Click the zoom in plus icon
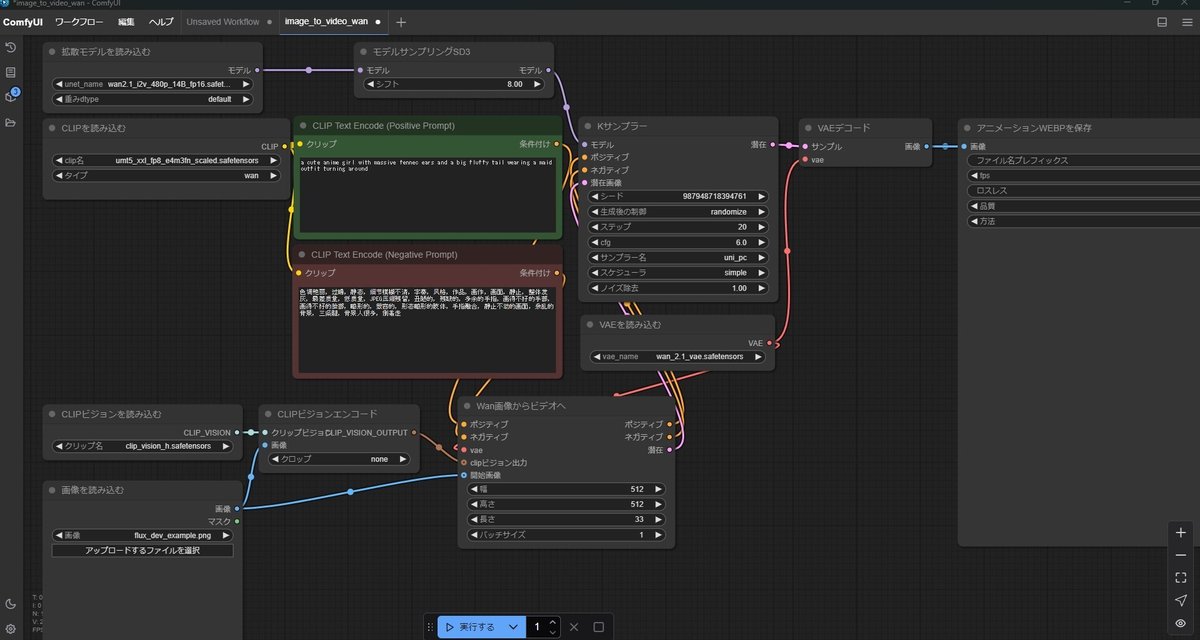1200x640 pixels. click(x=1181, y=533)
